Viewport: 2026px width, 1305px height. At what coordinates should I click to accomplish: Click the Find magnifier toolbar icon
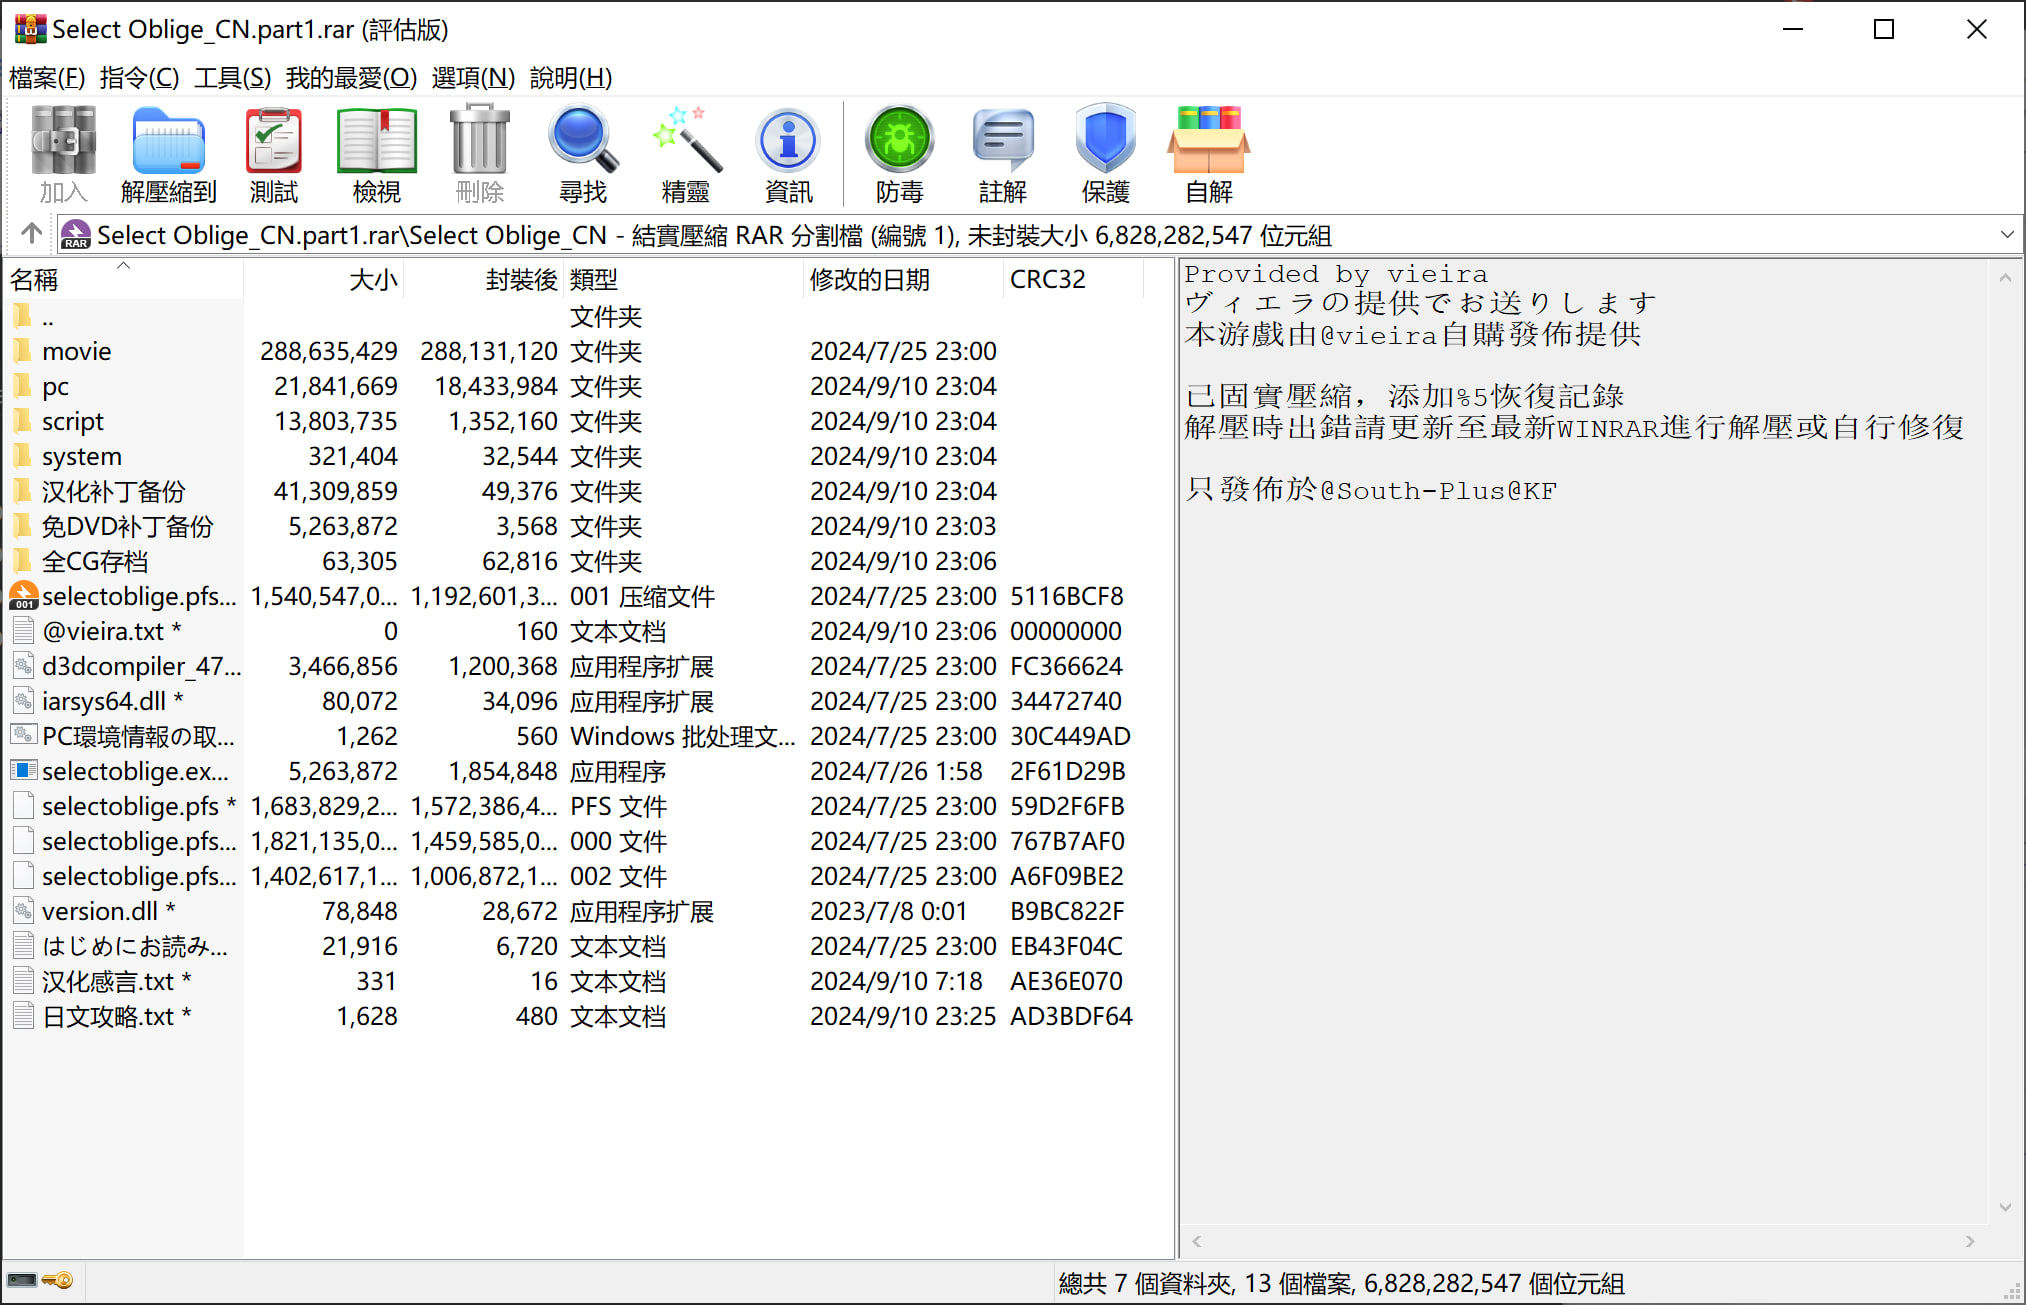pyautogui.click(x=582, y=153)
